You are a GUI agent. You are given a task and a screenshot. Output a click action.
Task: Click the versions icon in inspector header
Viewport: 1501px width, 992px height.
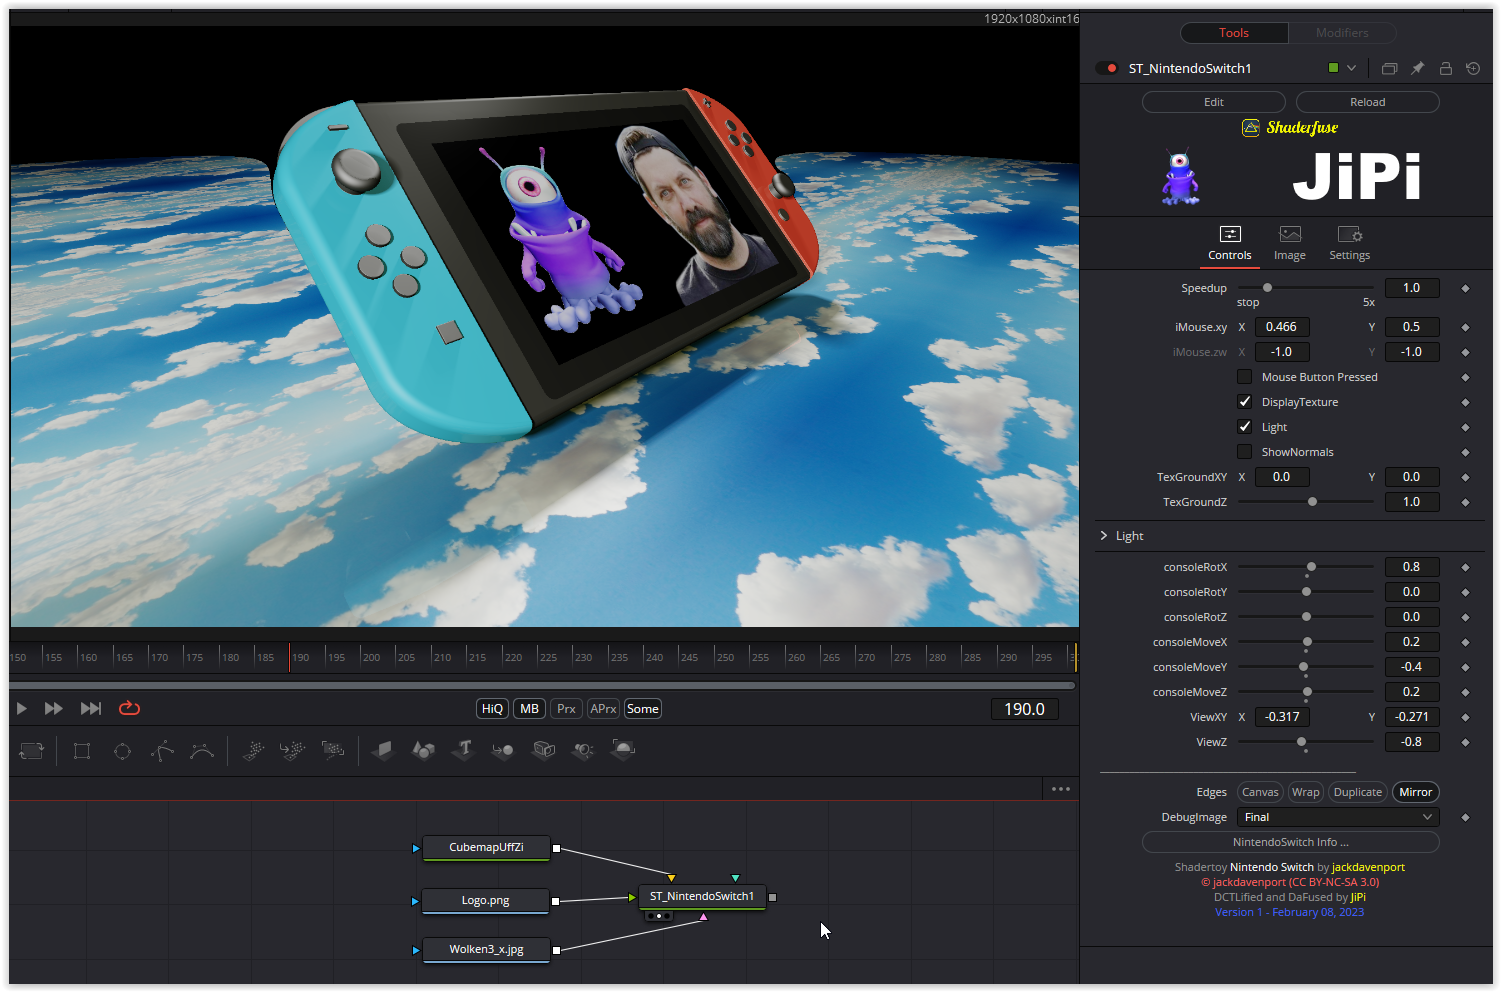[1389, 68]
